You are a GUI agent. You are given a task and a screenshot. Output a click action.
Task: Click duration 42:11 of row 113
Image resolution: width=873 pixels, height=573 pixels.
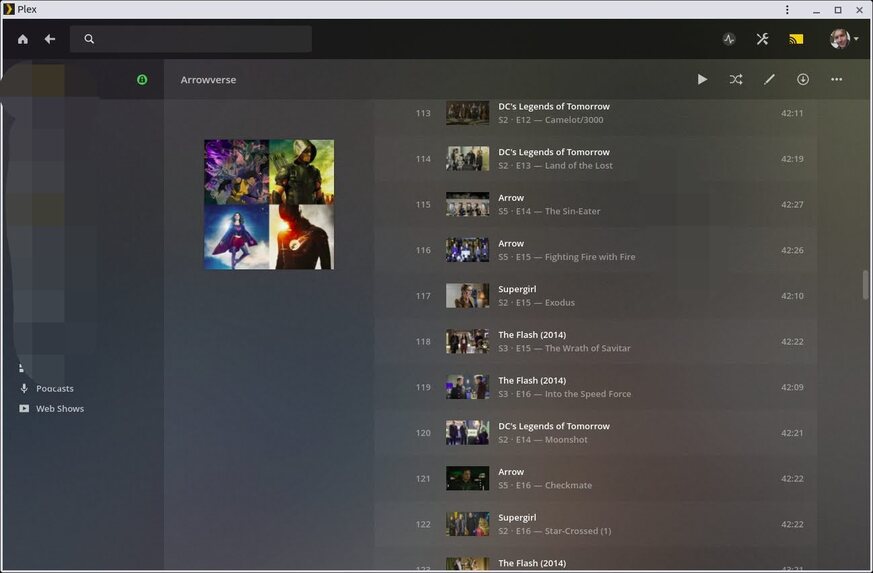tap(792, 113)
